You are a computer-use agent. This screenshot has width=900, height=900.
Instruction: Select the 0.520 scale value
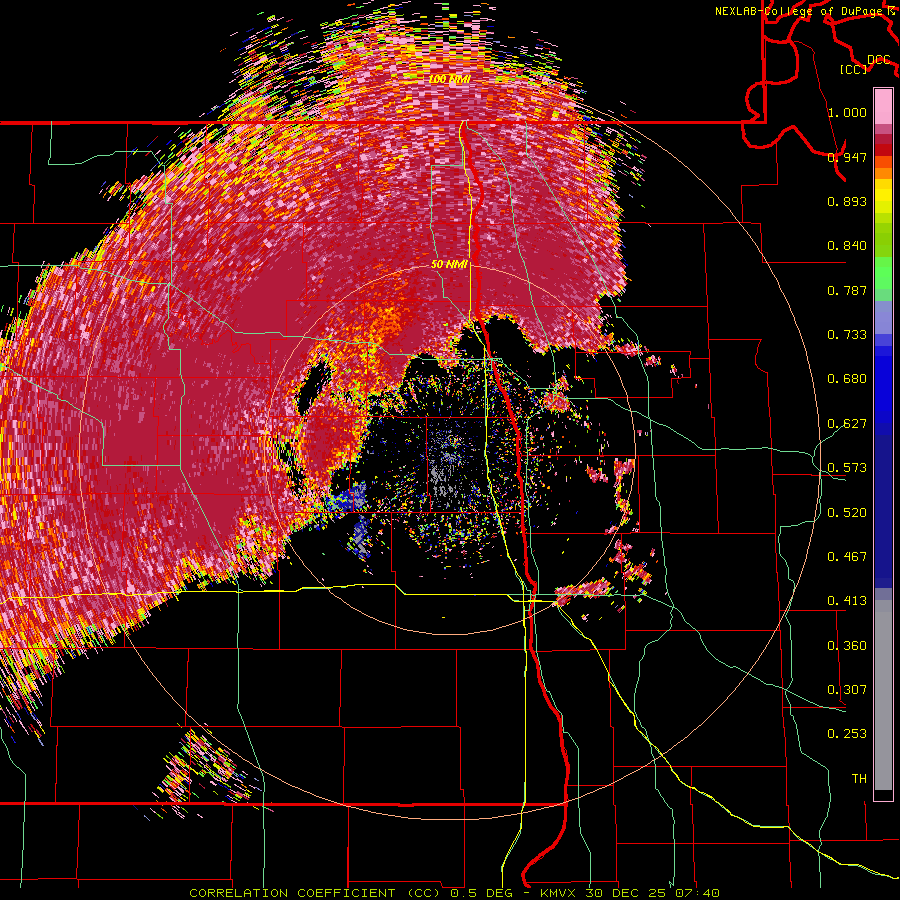pos(847,513)
